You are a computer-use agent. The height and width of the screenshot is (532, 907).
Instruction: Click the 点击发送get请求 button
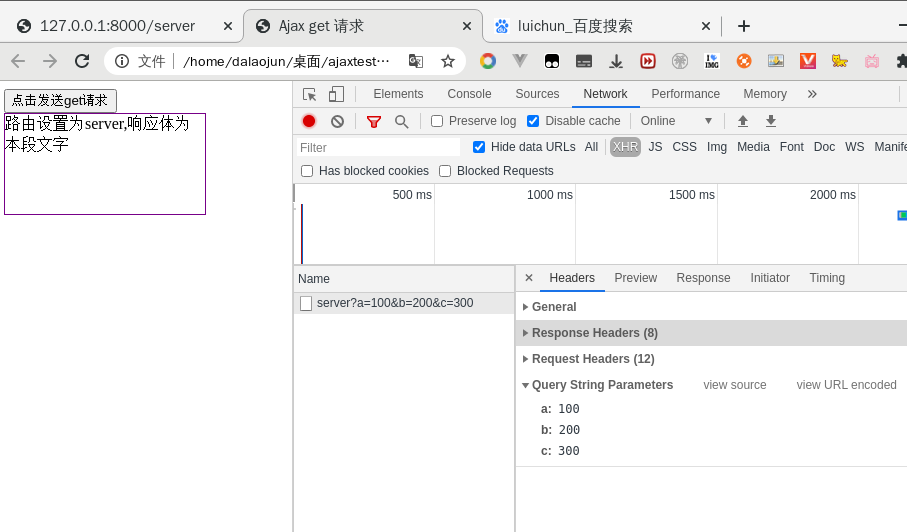(x=60, y=100)
